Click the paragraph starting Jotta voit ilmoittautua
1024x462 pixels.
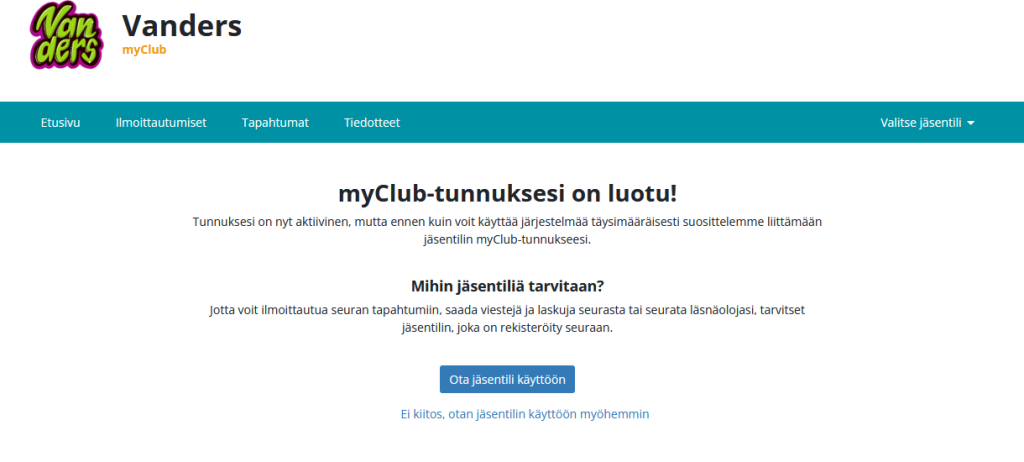pyautogui.click(x=512, y=310)
